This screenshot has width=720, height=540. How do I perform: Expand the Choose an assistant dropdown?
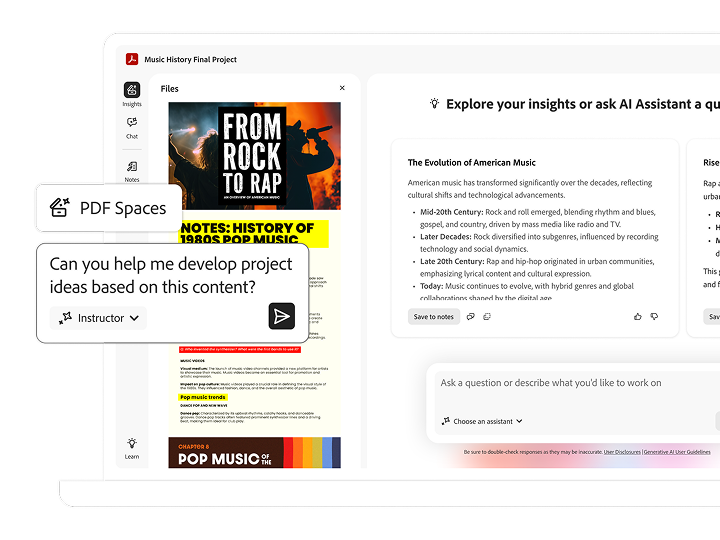[x=482, y=421]
